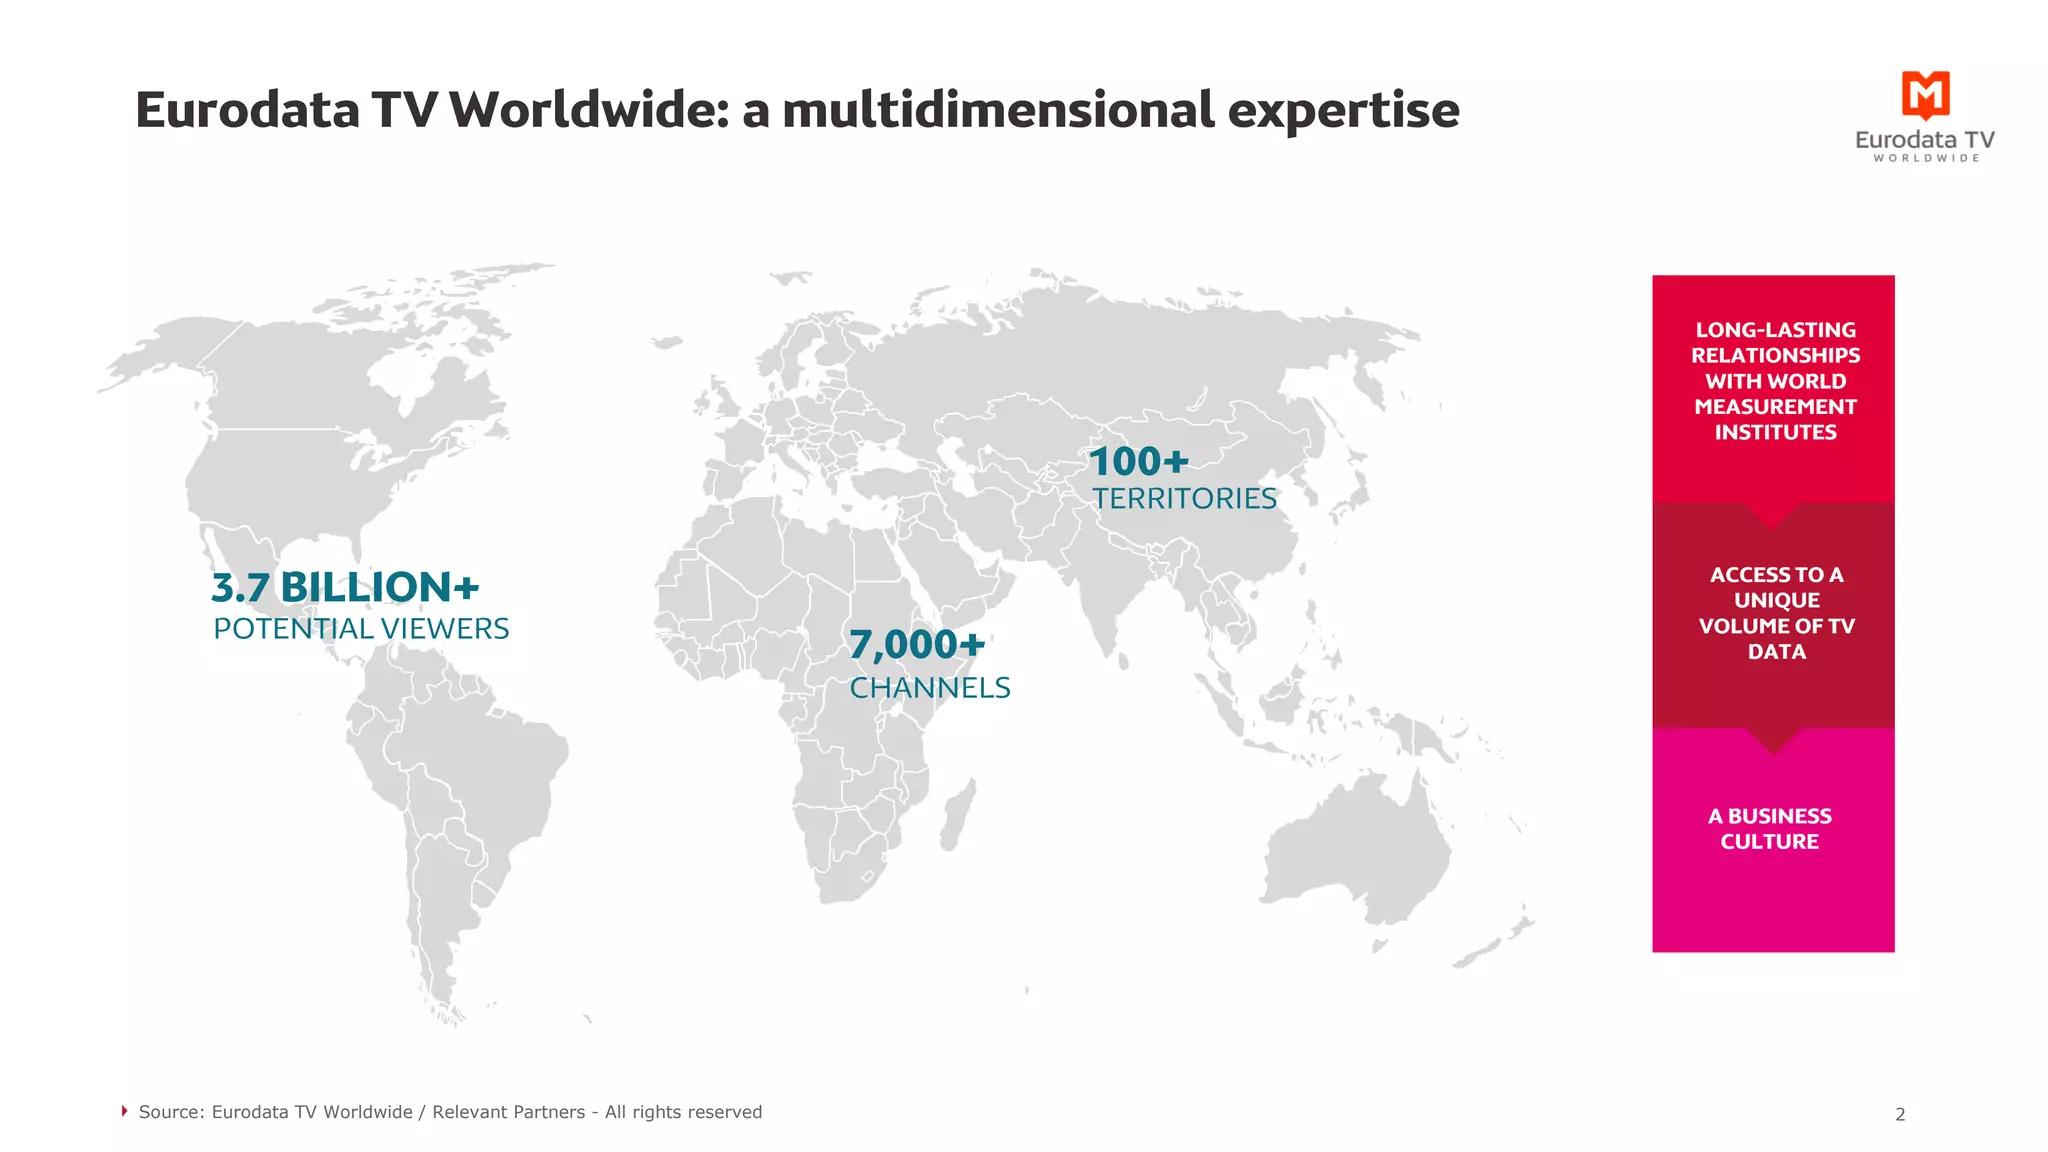Click the POTENTIAL VIEWERS label
Screen dimensions: 2048x1152
coord(361,629)
